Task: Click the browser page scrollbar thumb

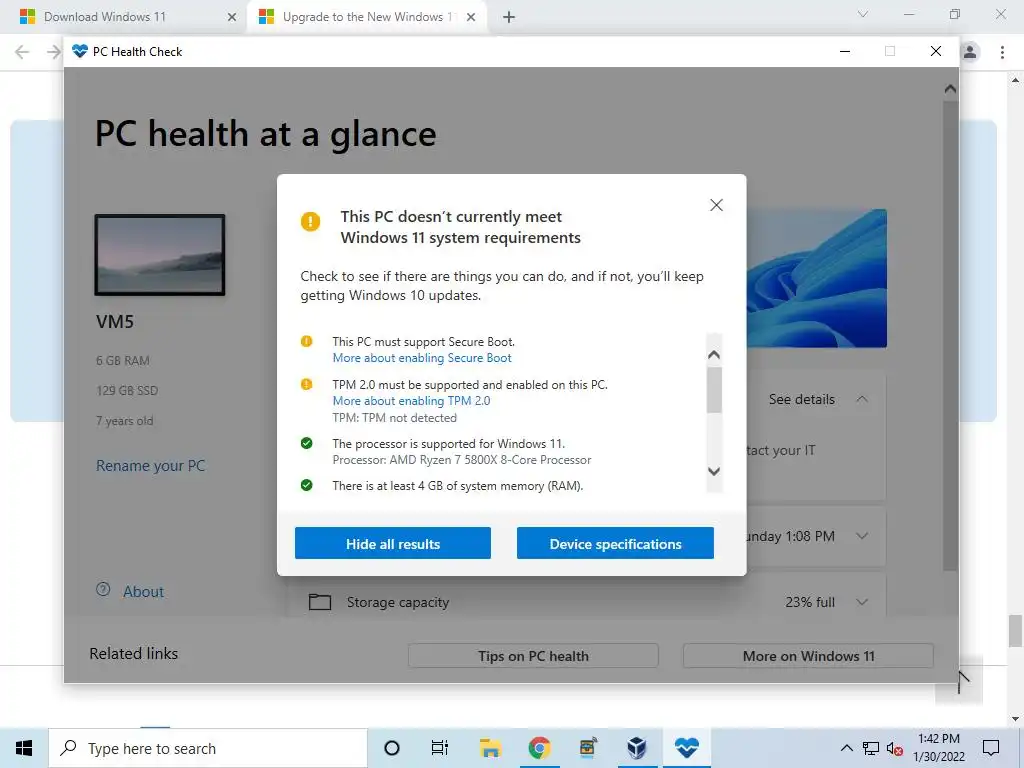Action: tap(1015, 630)
